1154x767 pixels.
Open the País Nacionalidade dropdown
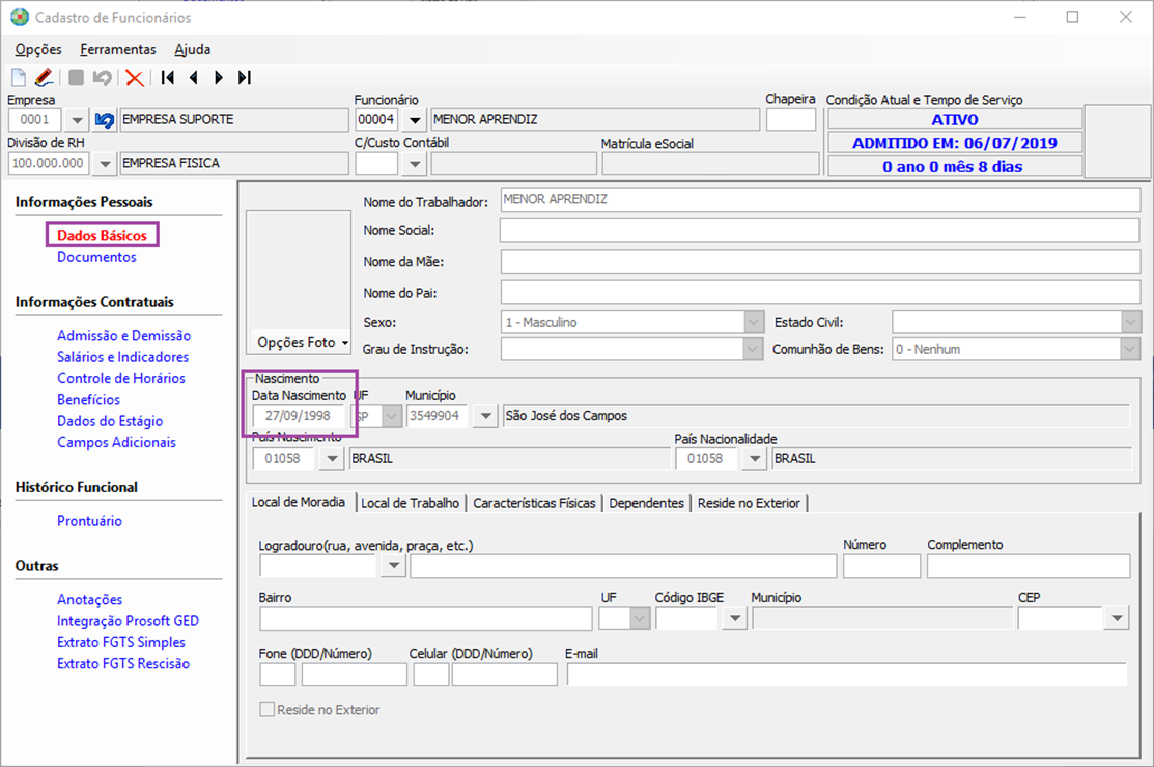point(754,459)
